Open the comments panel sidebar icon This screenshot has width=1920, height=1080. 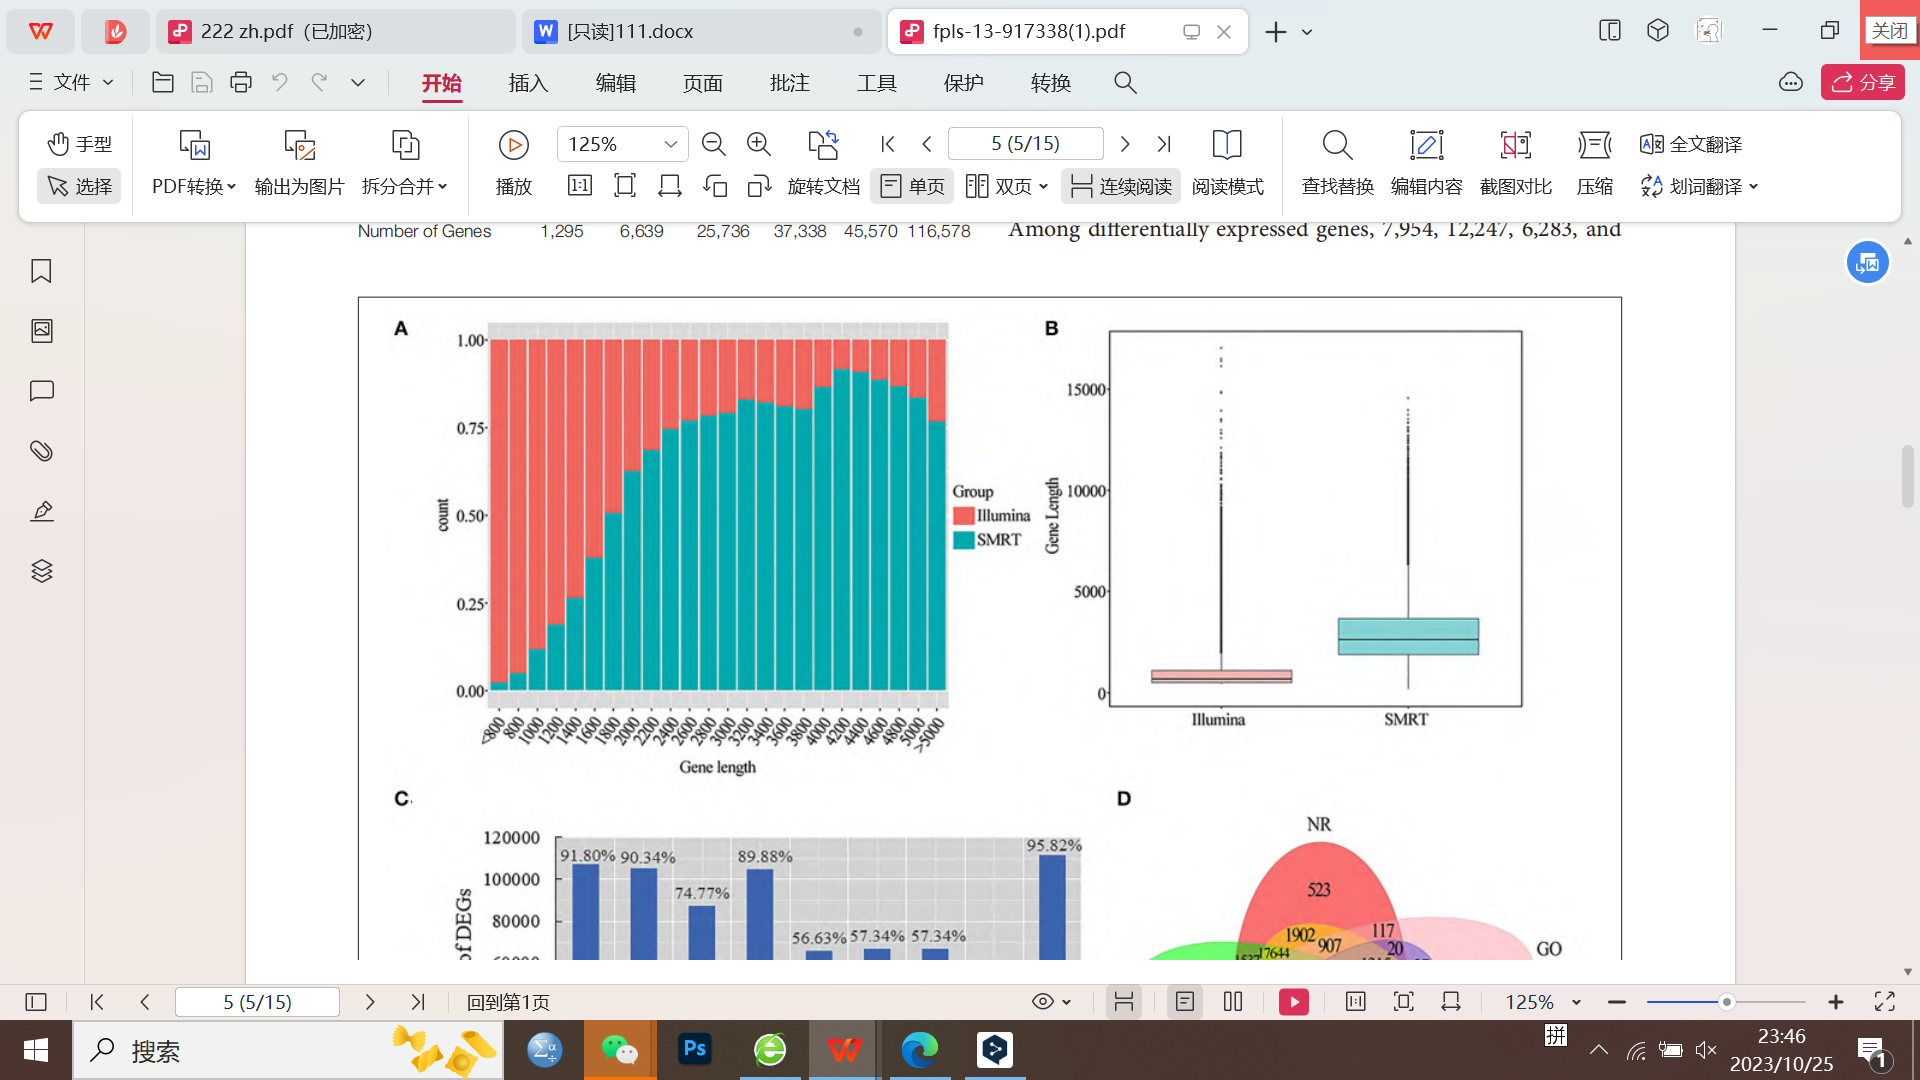[x=41, y=391]
